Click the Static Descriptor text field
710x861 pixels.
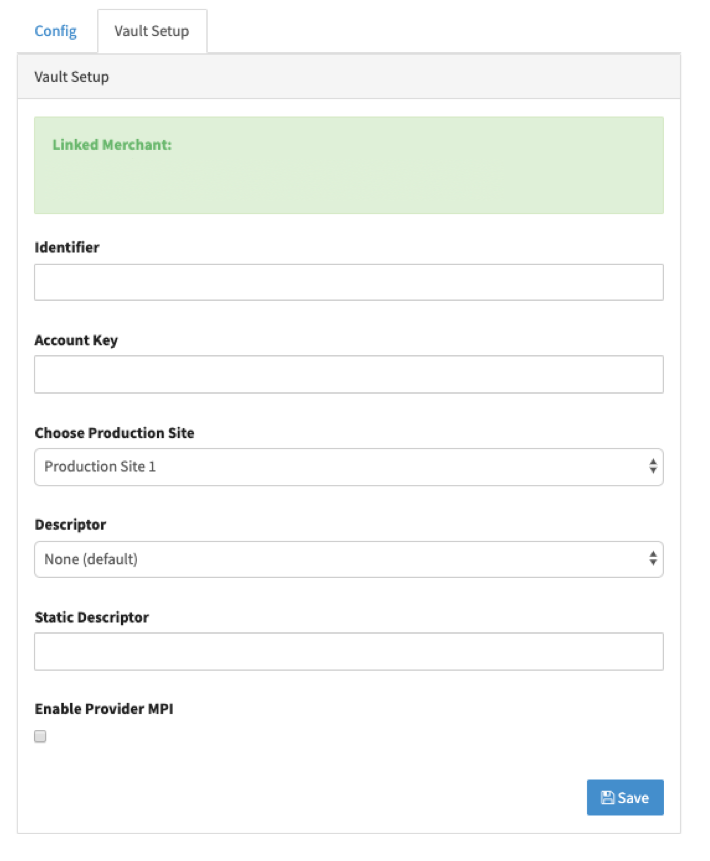coord(348,651)
